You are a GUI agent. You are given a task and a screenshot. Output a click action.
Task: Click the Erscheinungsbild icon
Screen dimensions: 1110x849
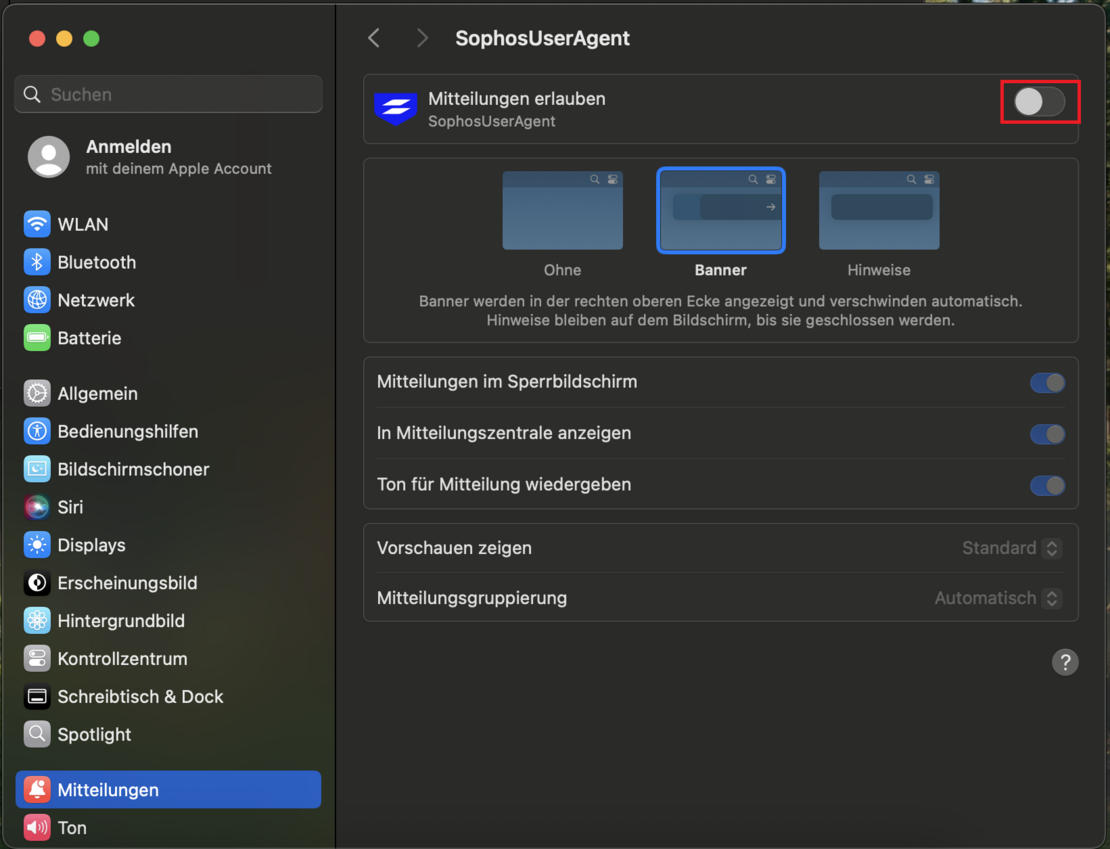tap(37, 583)
